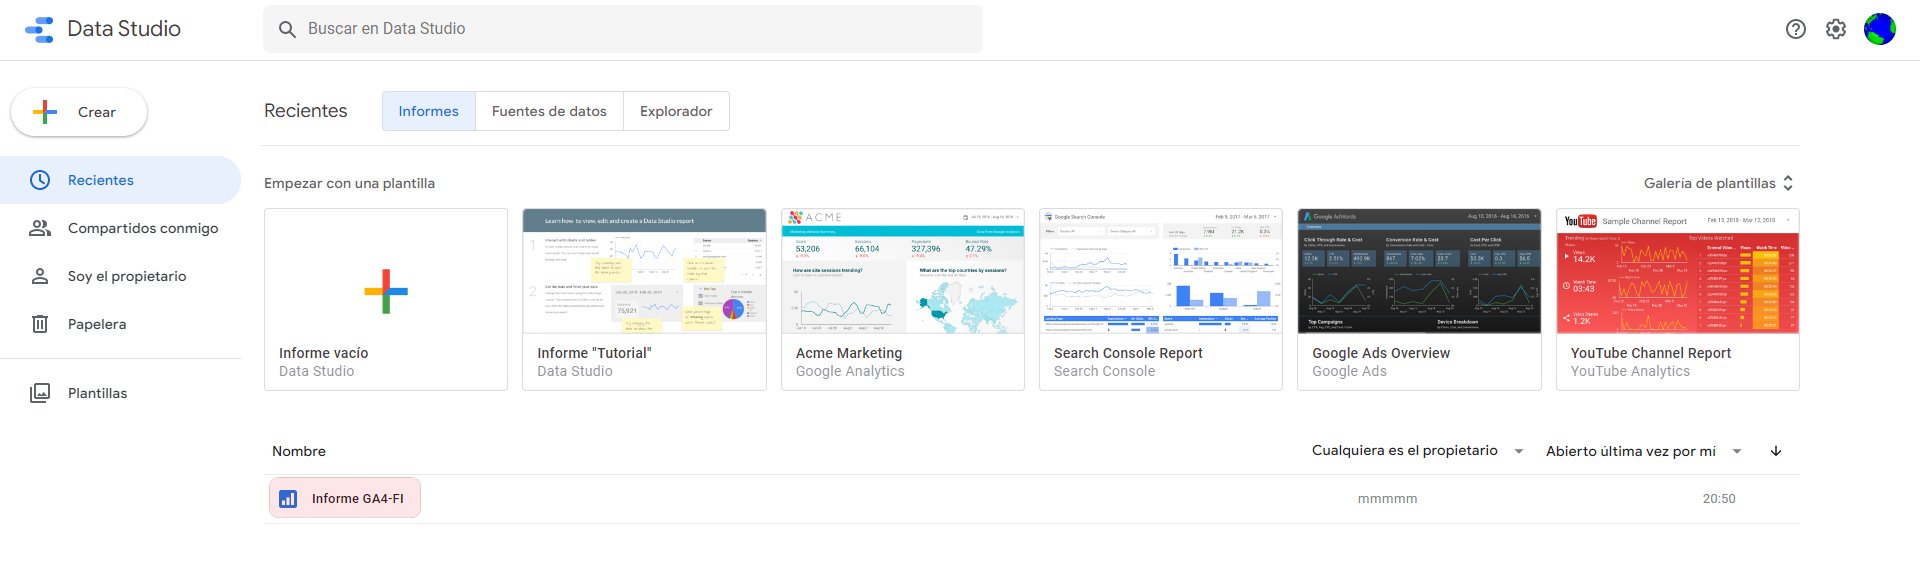Open the Informe GA4-FI report
Screen dimensions: 1920x580
(345, 498)
